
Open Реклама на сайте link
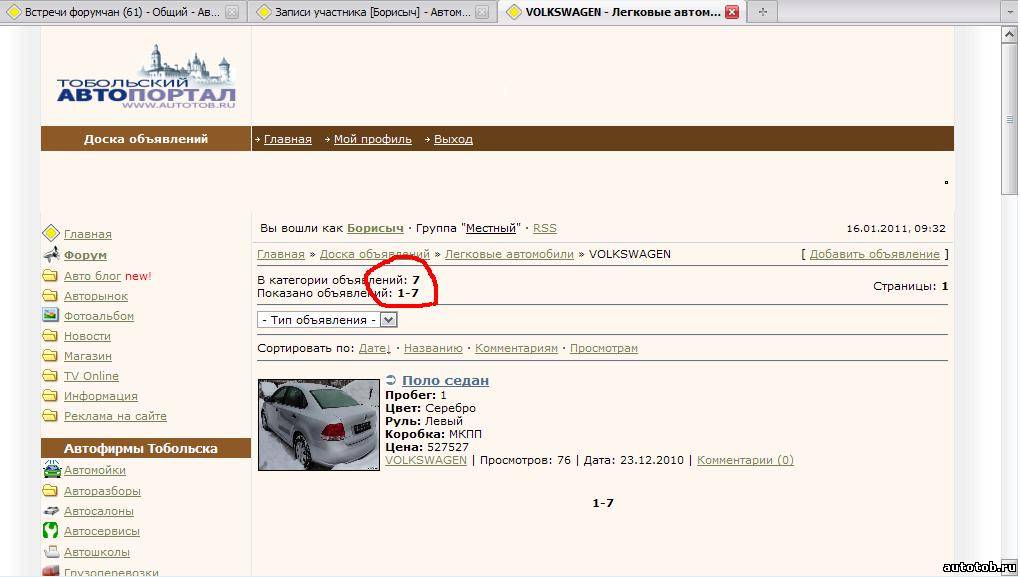(115, 416)
